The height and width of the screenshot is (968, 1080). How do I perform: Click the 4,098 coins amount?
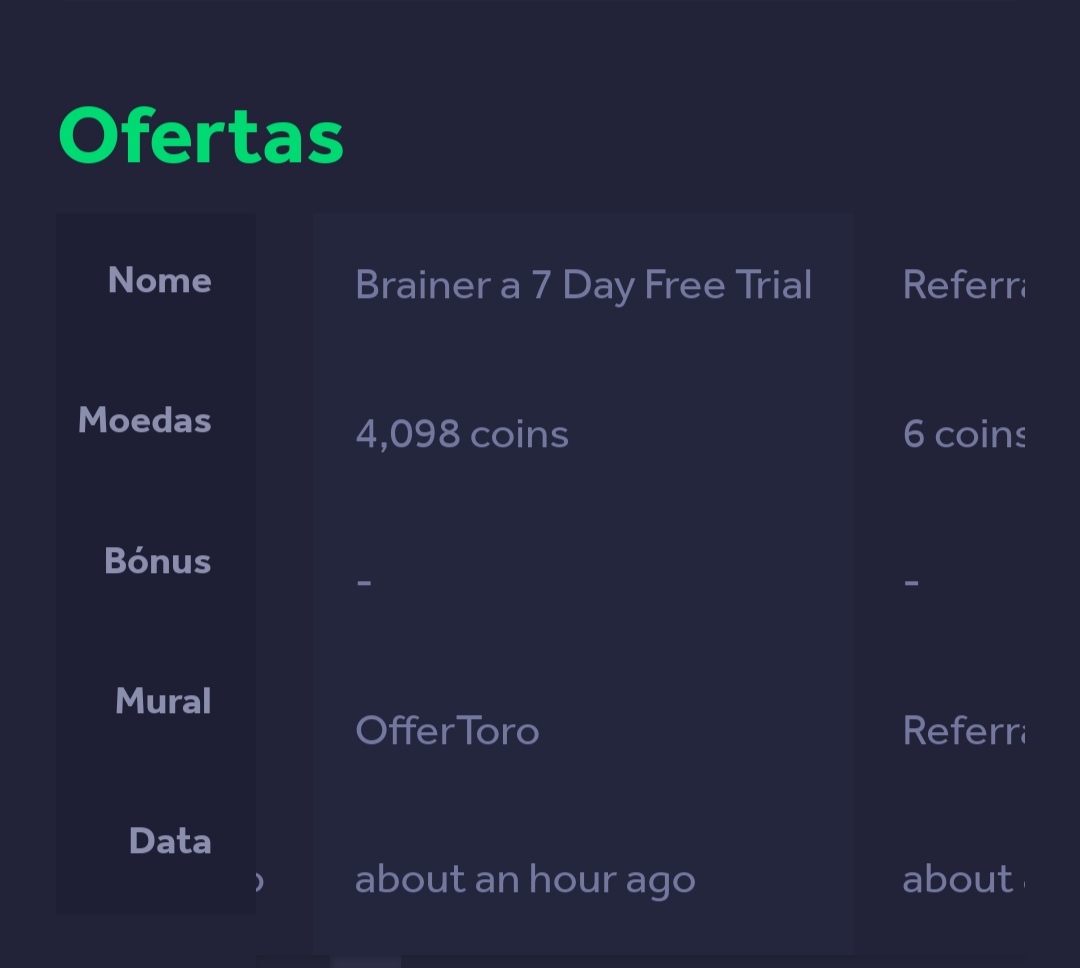coord(462,435)
